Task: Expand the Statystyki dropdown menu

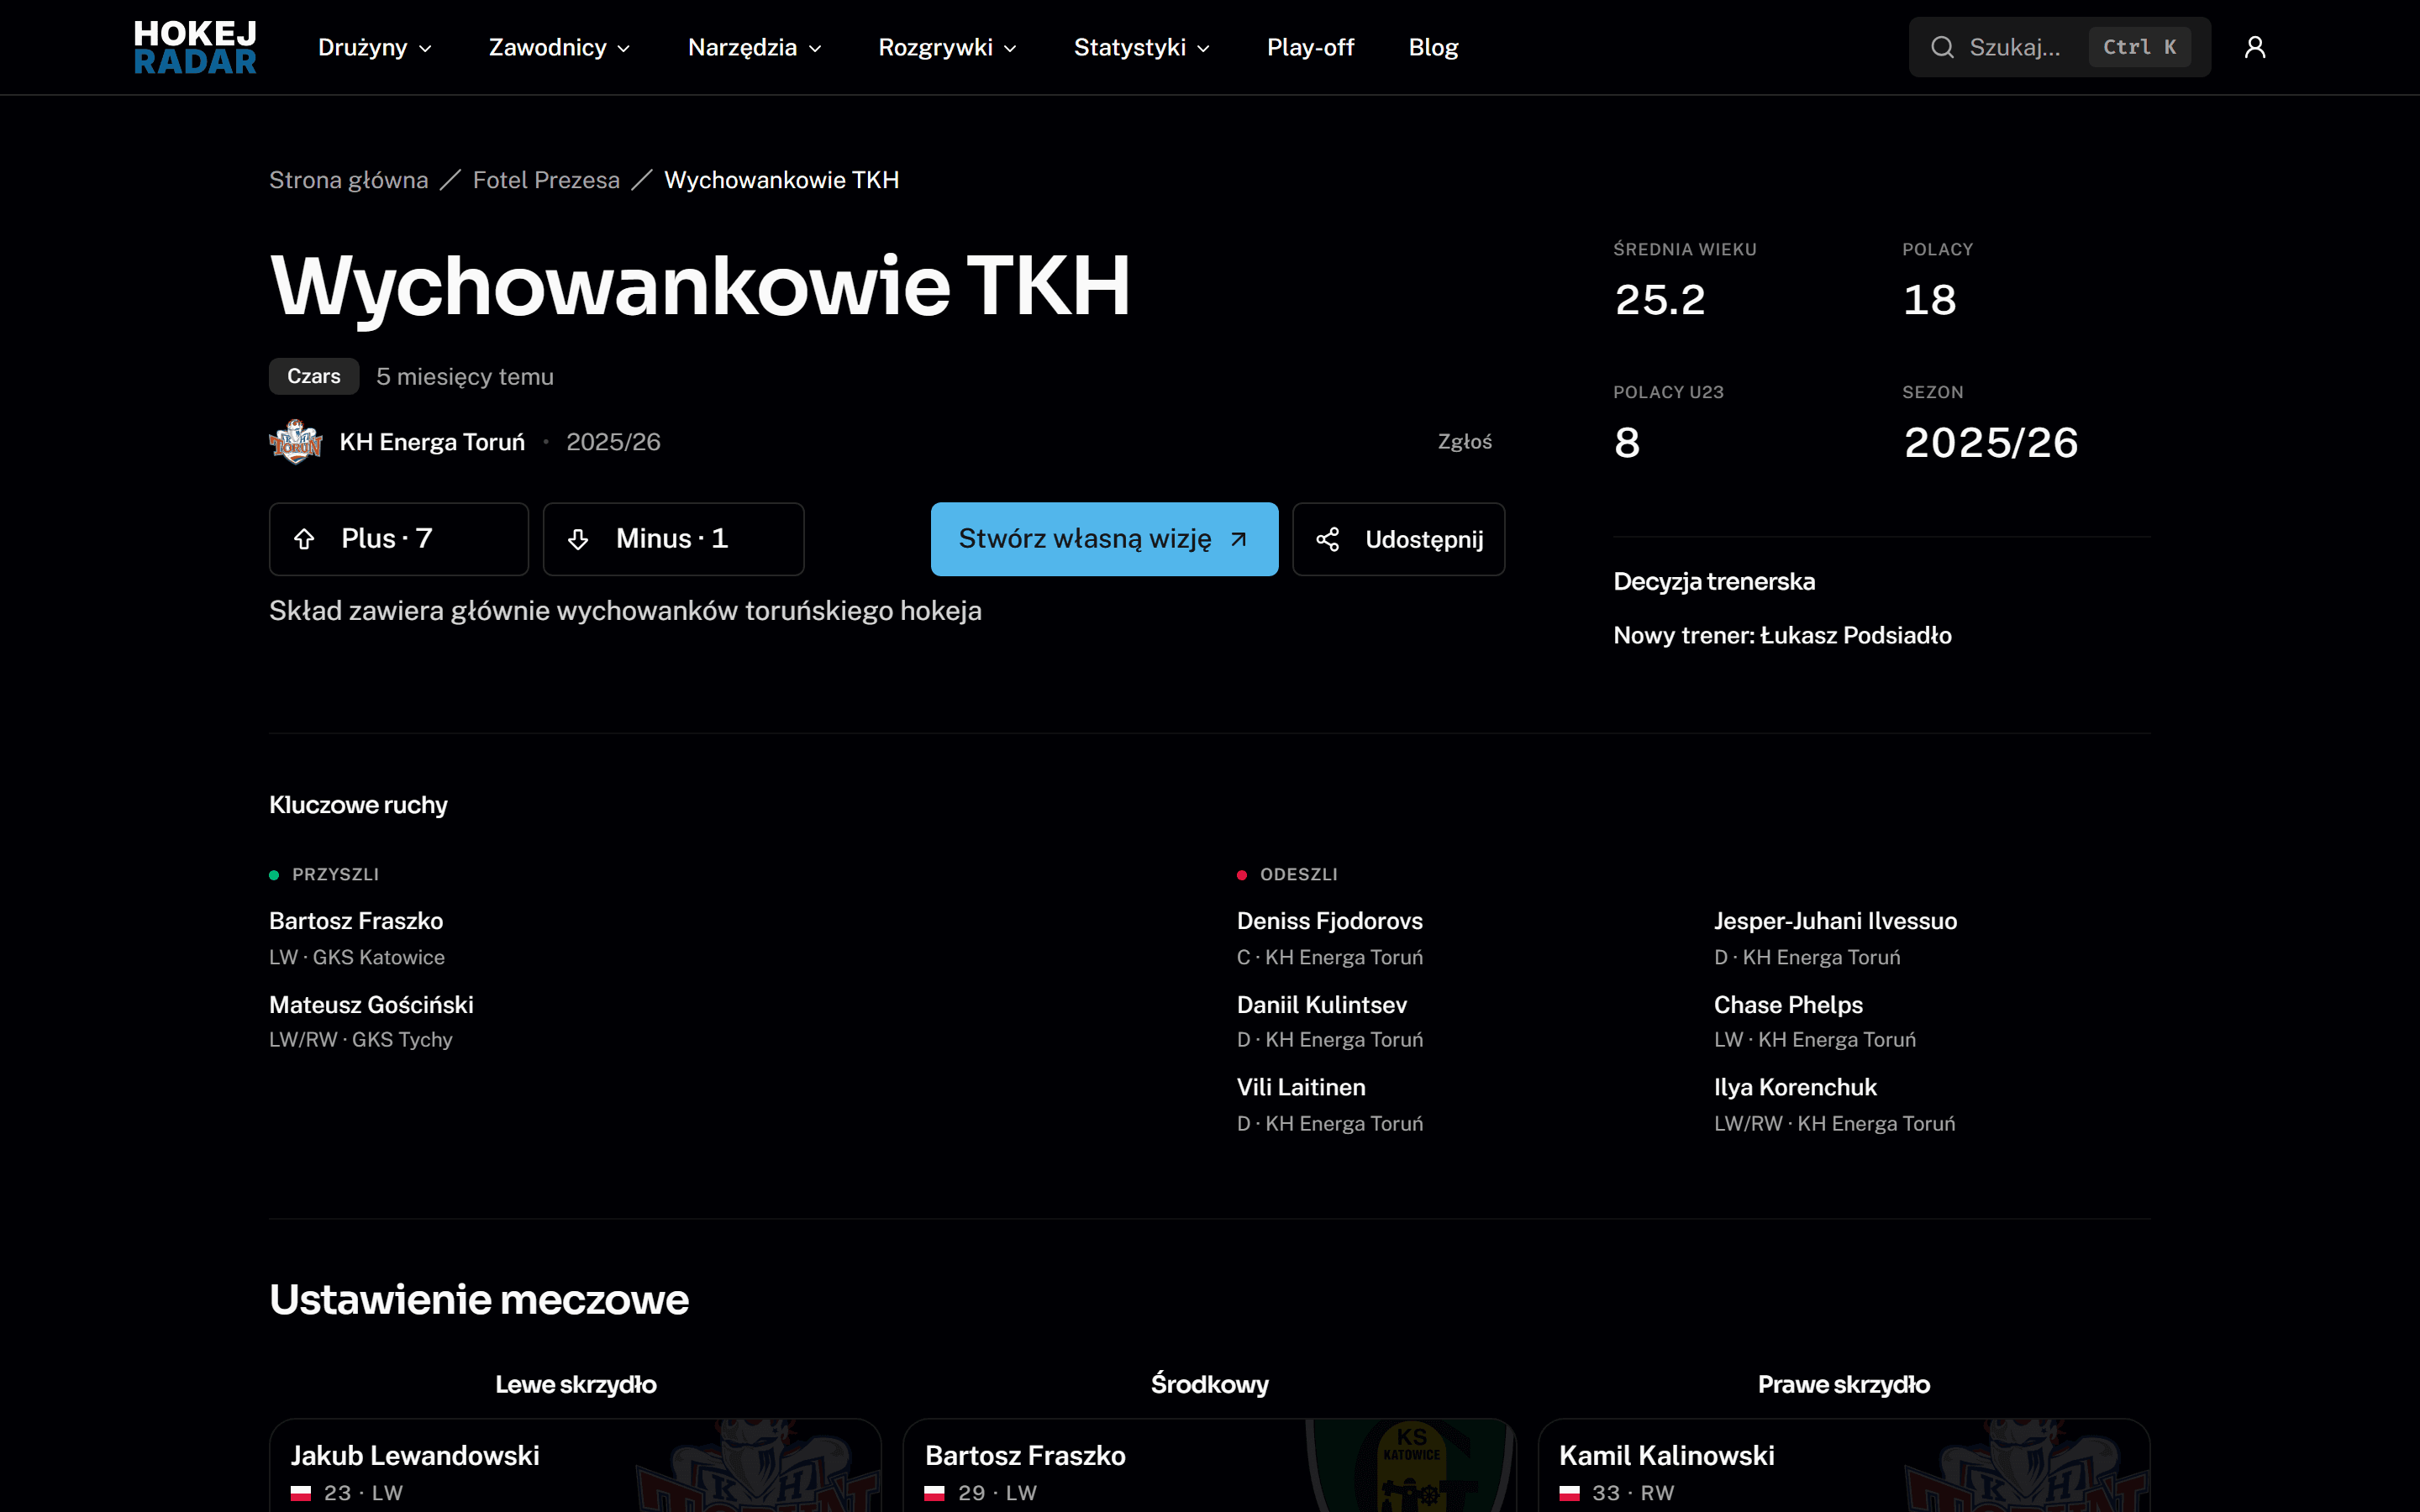Action: pyautogui.click(x=1142, y=47)
